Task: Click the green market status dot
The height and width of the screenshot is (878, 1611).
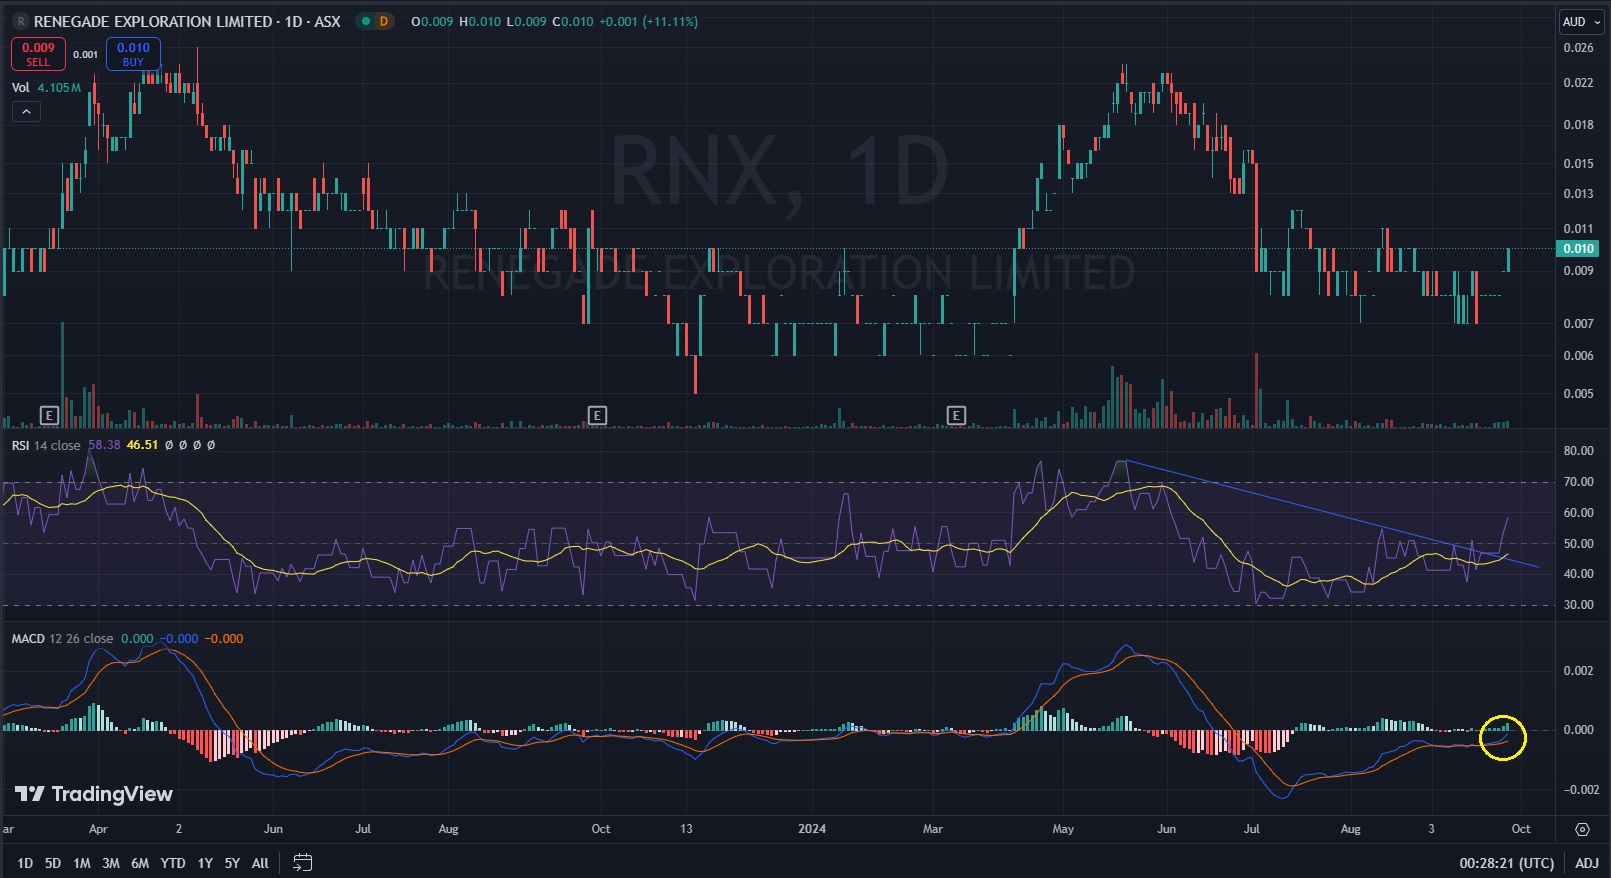Action: pyautogui.click(x=365, y=21)
